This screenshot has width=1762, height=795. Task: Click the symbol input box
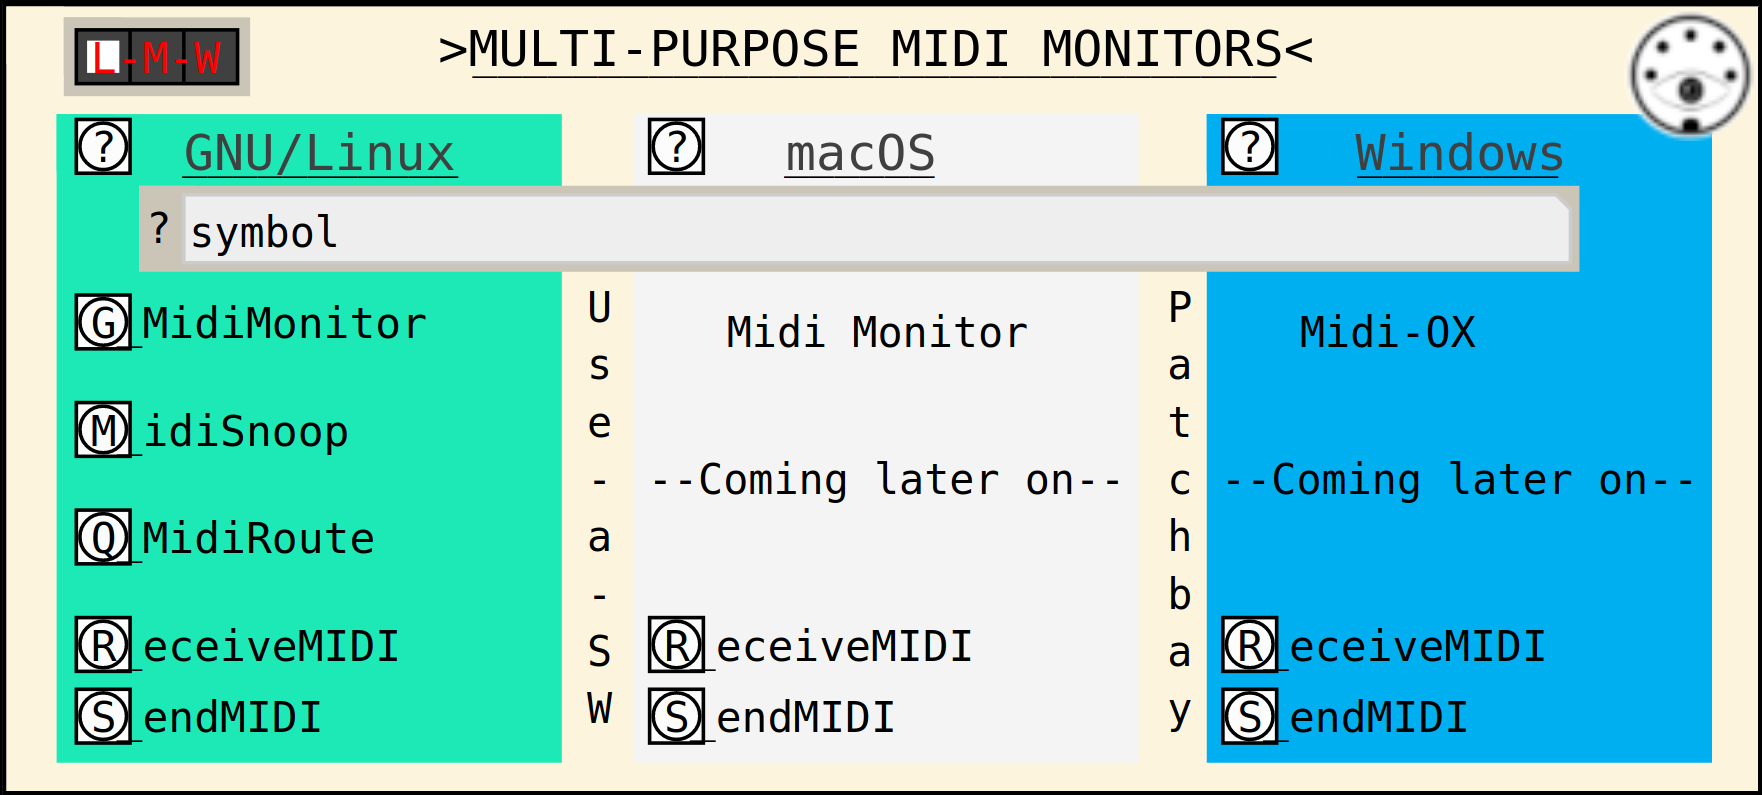tap(876, 230)
